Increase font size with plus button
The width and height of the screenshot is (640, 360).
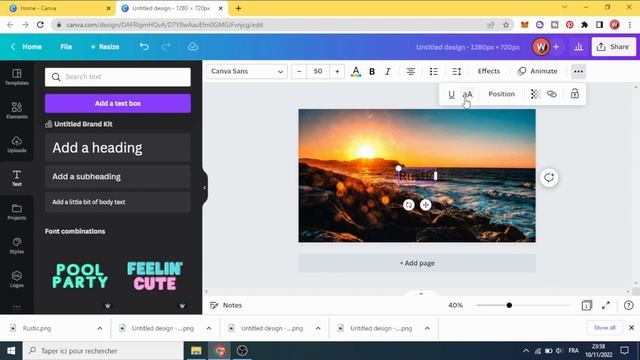click(x=337, y=71)
